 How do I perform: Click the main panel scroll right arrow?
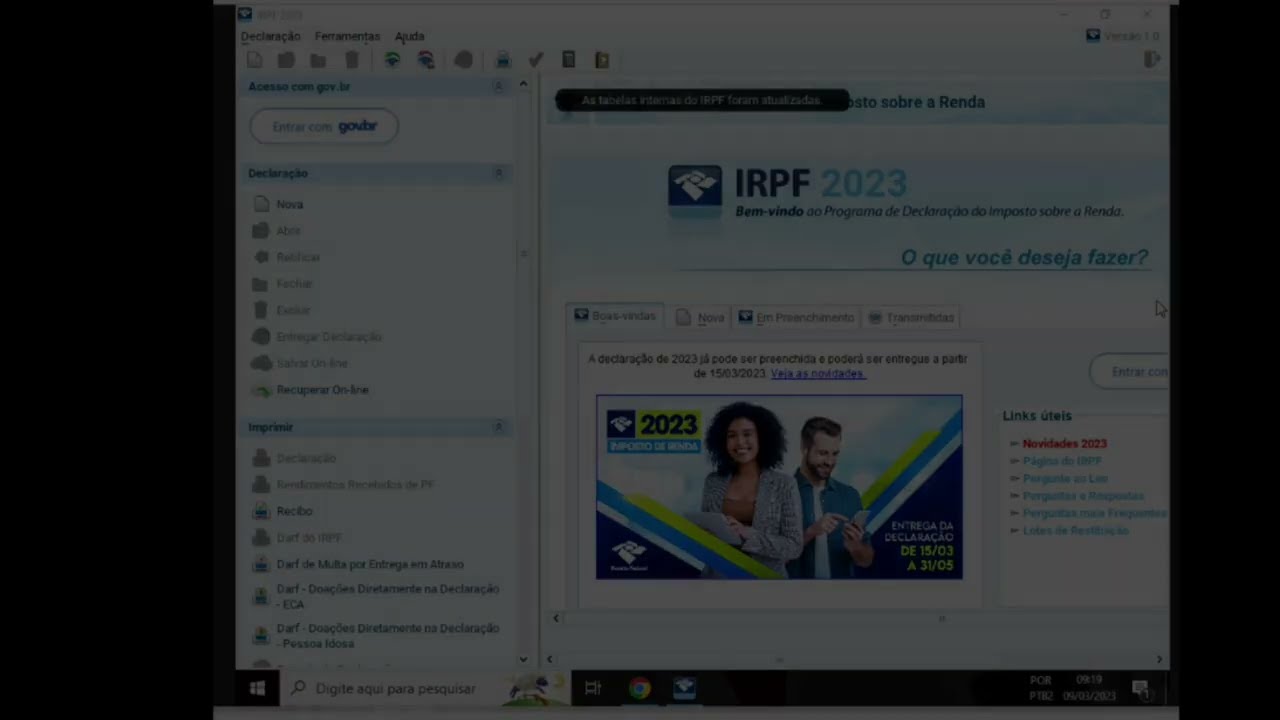click(x=1159, y=659)
